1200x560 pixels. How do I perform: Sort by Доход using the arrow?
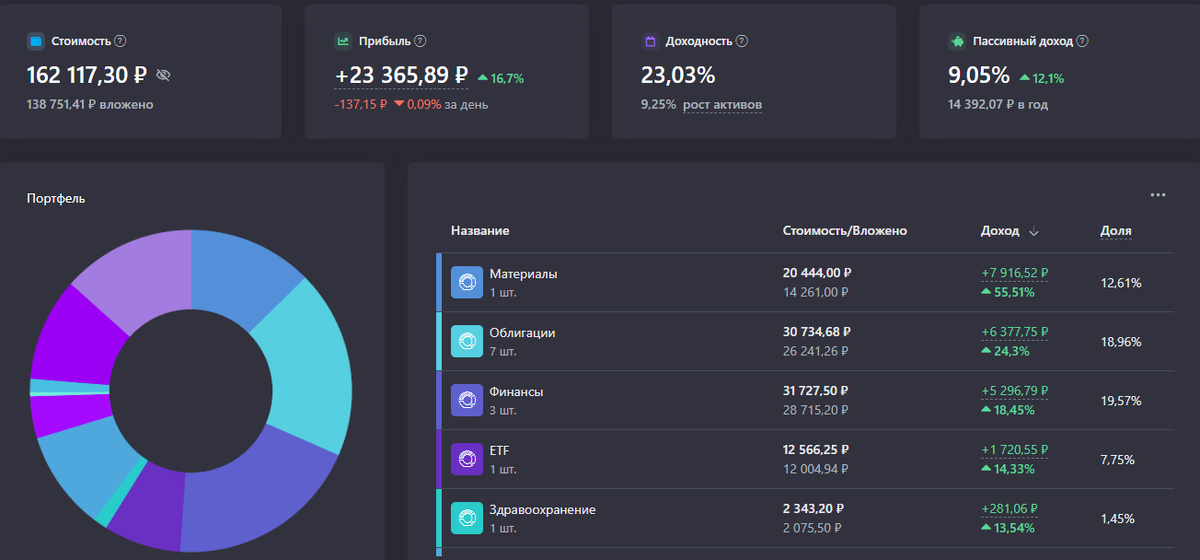point(1034,232)
